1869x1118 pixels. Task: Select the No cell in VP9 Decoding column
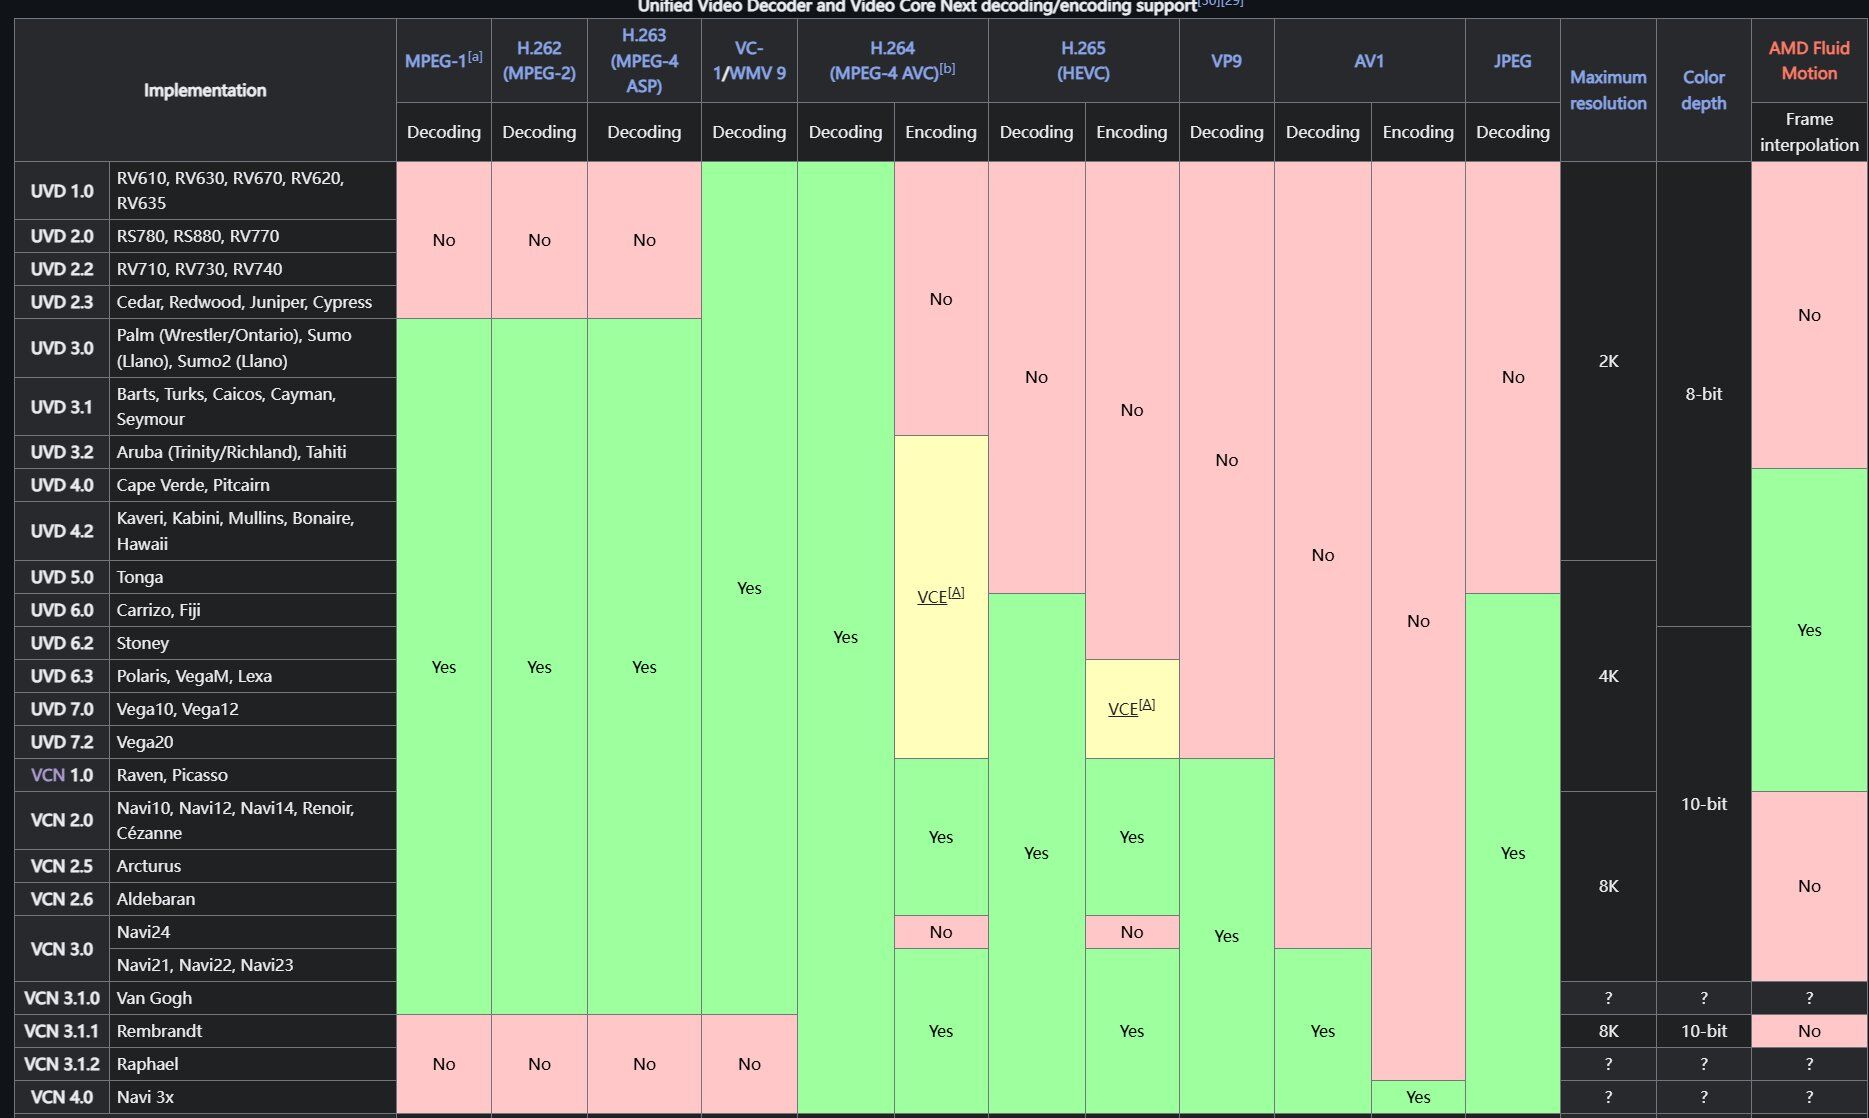(x=1226, y=460)
